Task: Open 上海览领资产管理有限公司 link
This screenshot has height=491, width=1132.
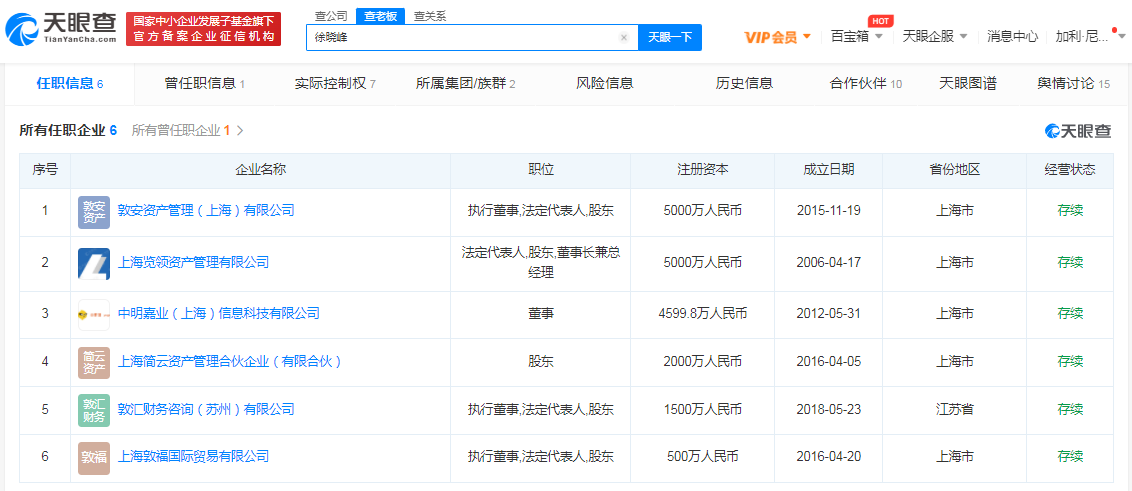Action: coord(193,263)
